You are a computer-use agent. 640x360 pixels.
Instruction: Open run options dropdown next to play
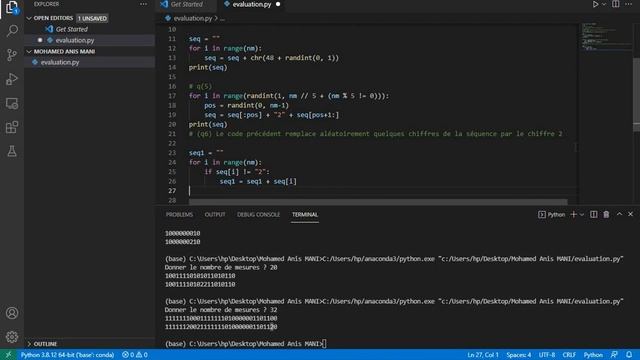tap(604, 4)
